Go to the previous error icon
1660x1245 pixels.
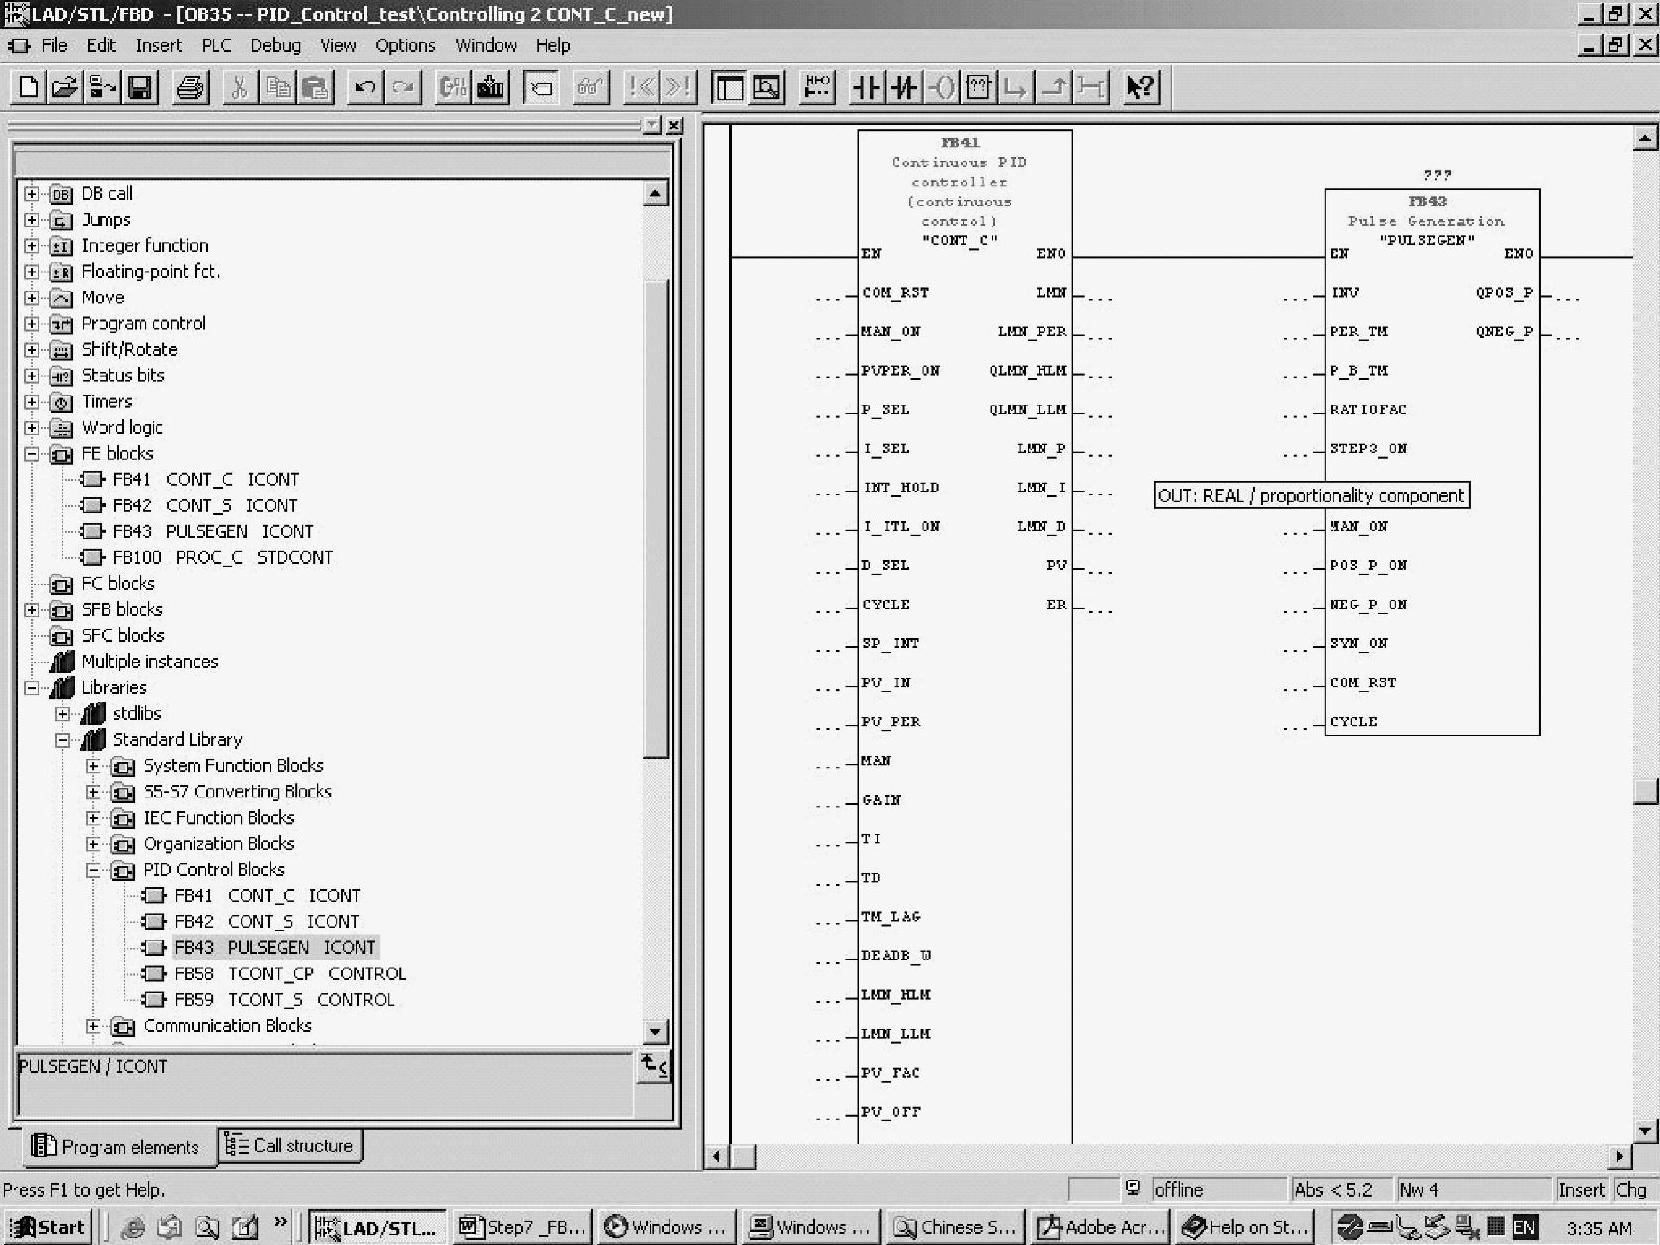point(641,88)
